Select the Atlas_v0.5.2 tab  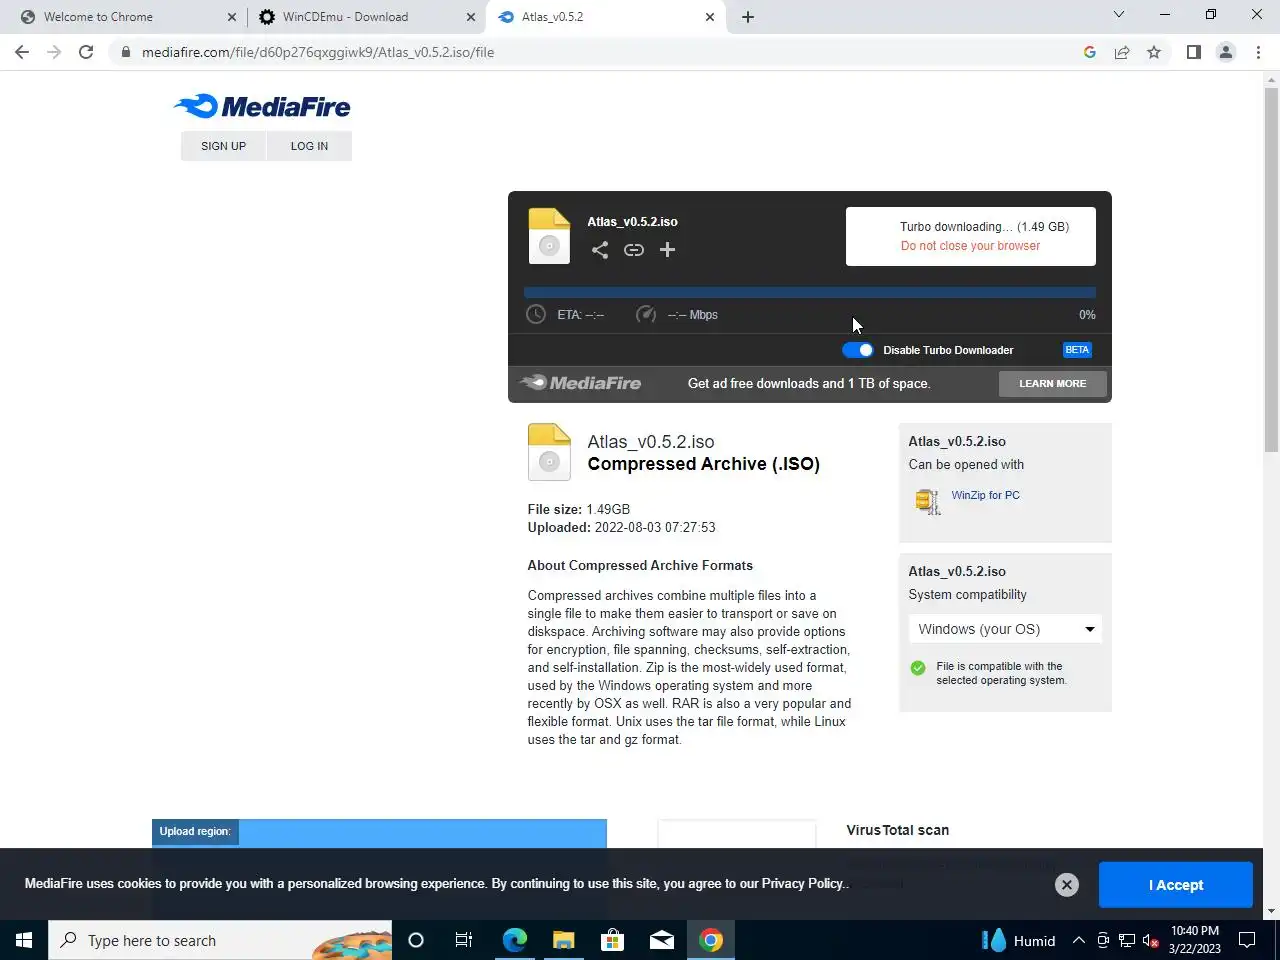click(604, 17)
